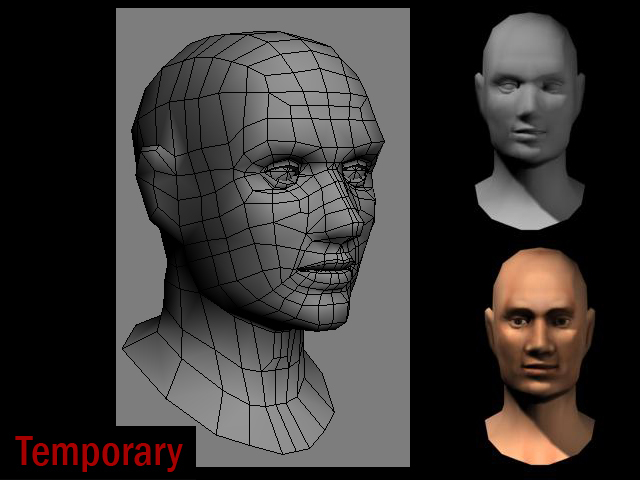Click the neck of the skin-textured head
This screenshot has height=480, width=640.
point(539,420)
